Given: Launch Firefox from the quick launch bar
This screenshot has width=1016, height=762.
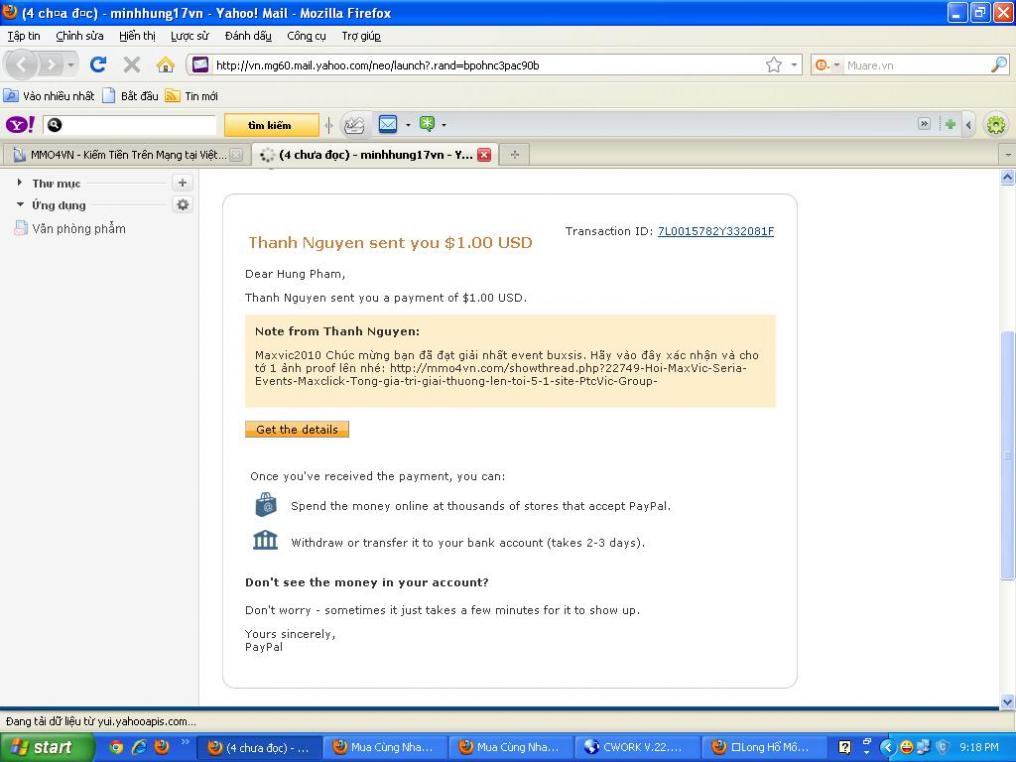Looking at the screenshot, I should 162,747.
